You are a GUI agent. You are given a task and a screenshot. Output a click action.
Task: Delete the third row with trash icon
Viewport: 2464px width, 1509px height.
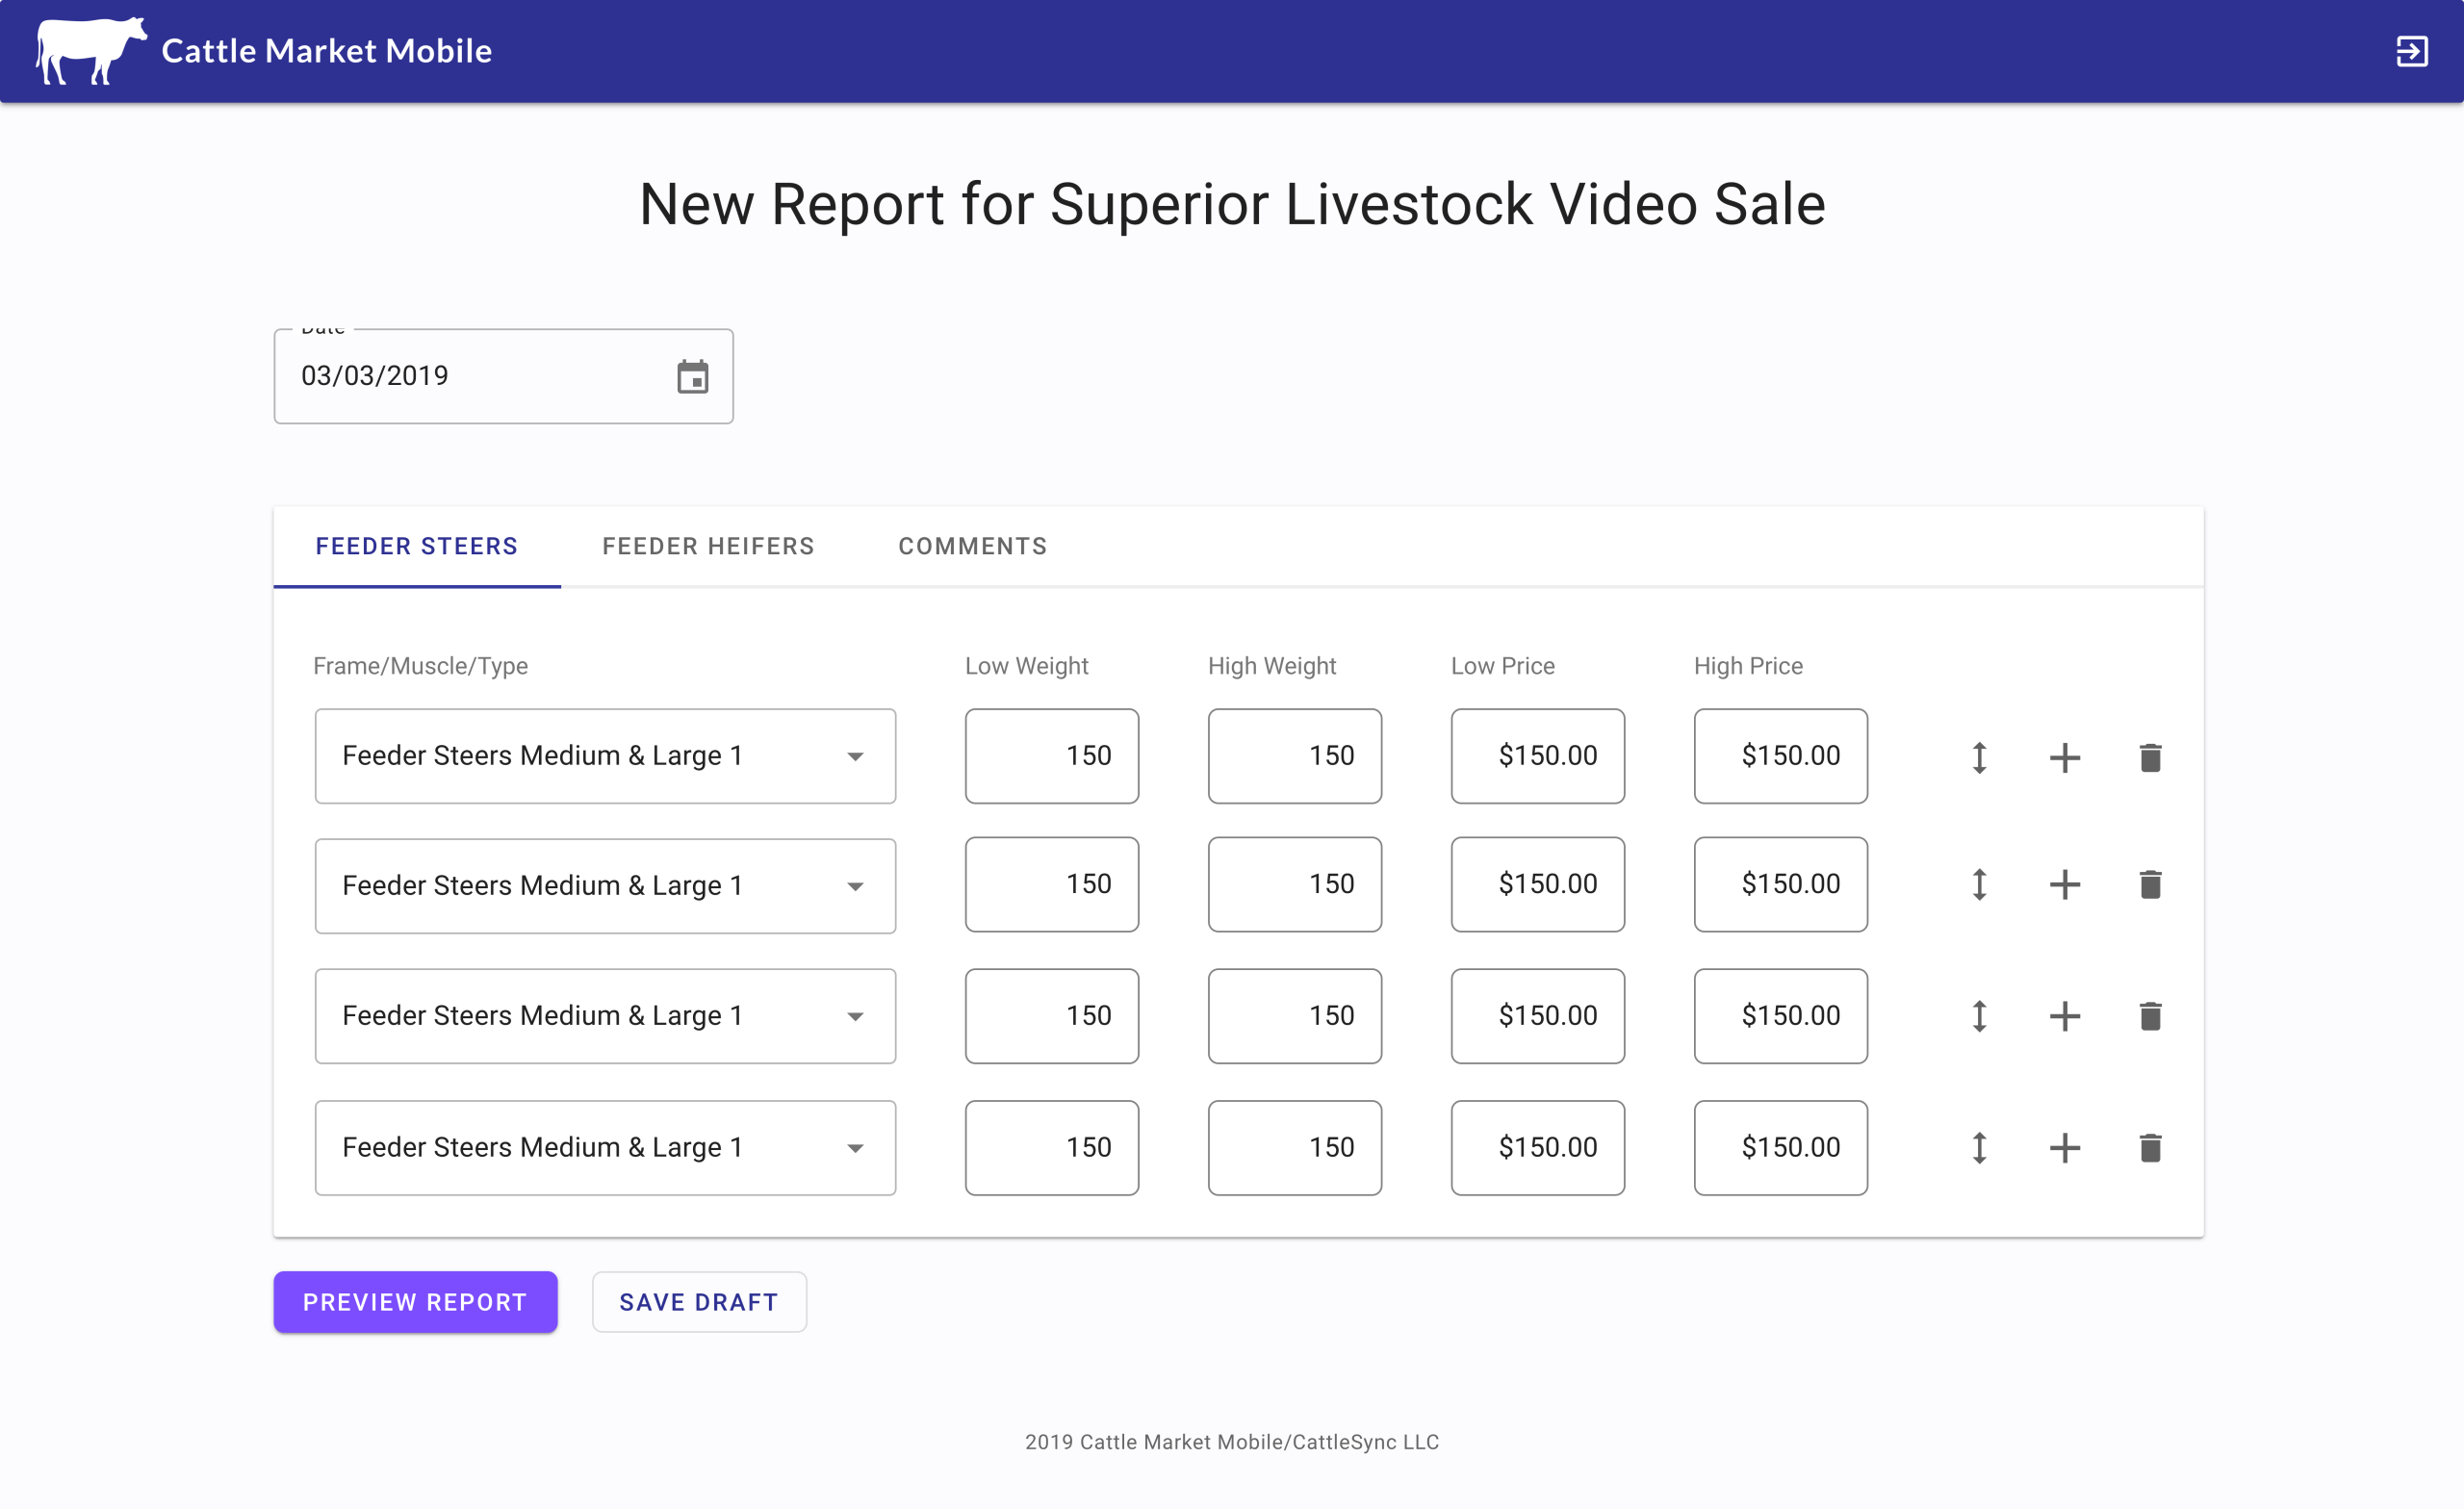pyautogui.click(x=2150, y=1016)
